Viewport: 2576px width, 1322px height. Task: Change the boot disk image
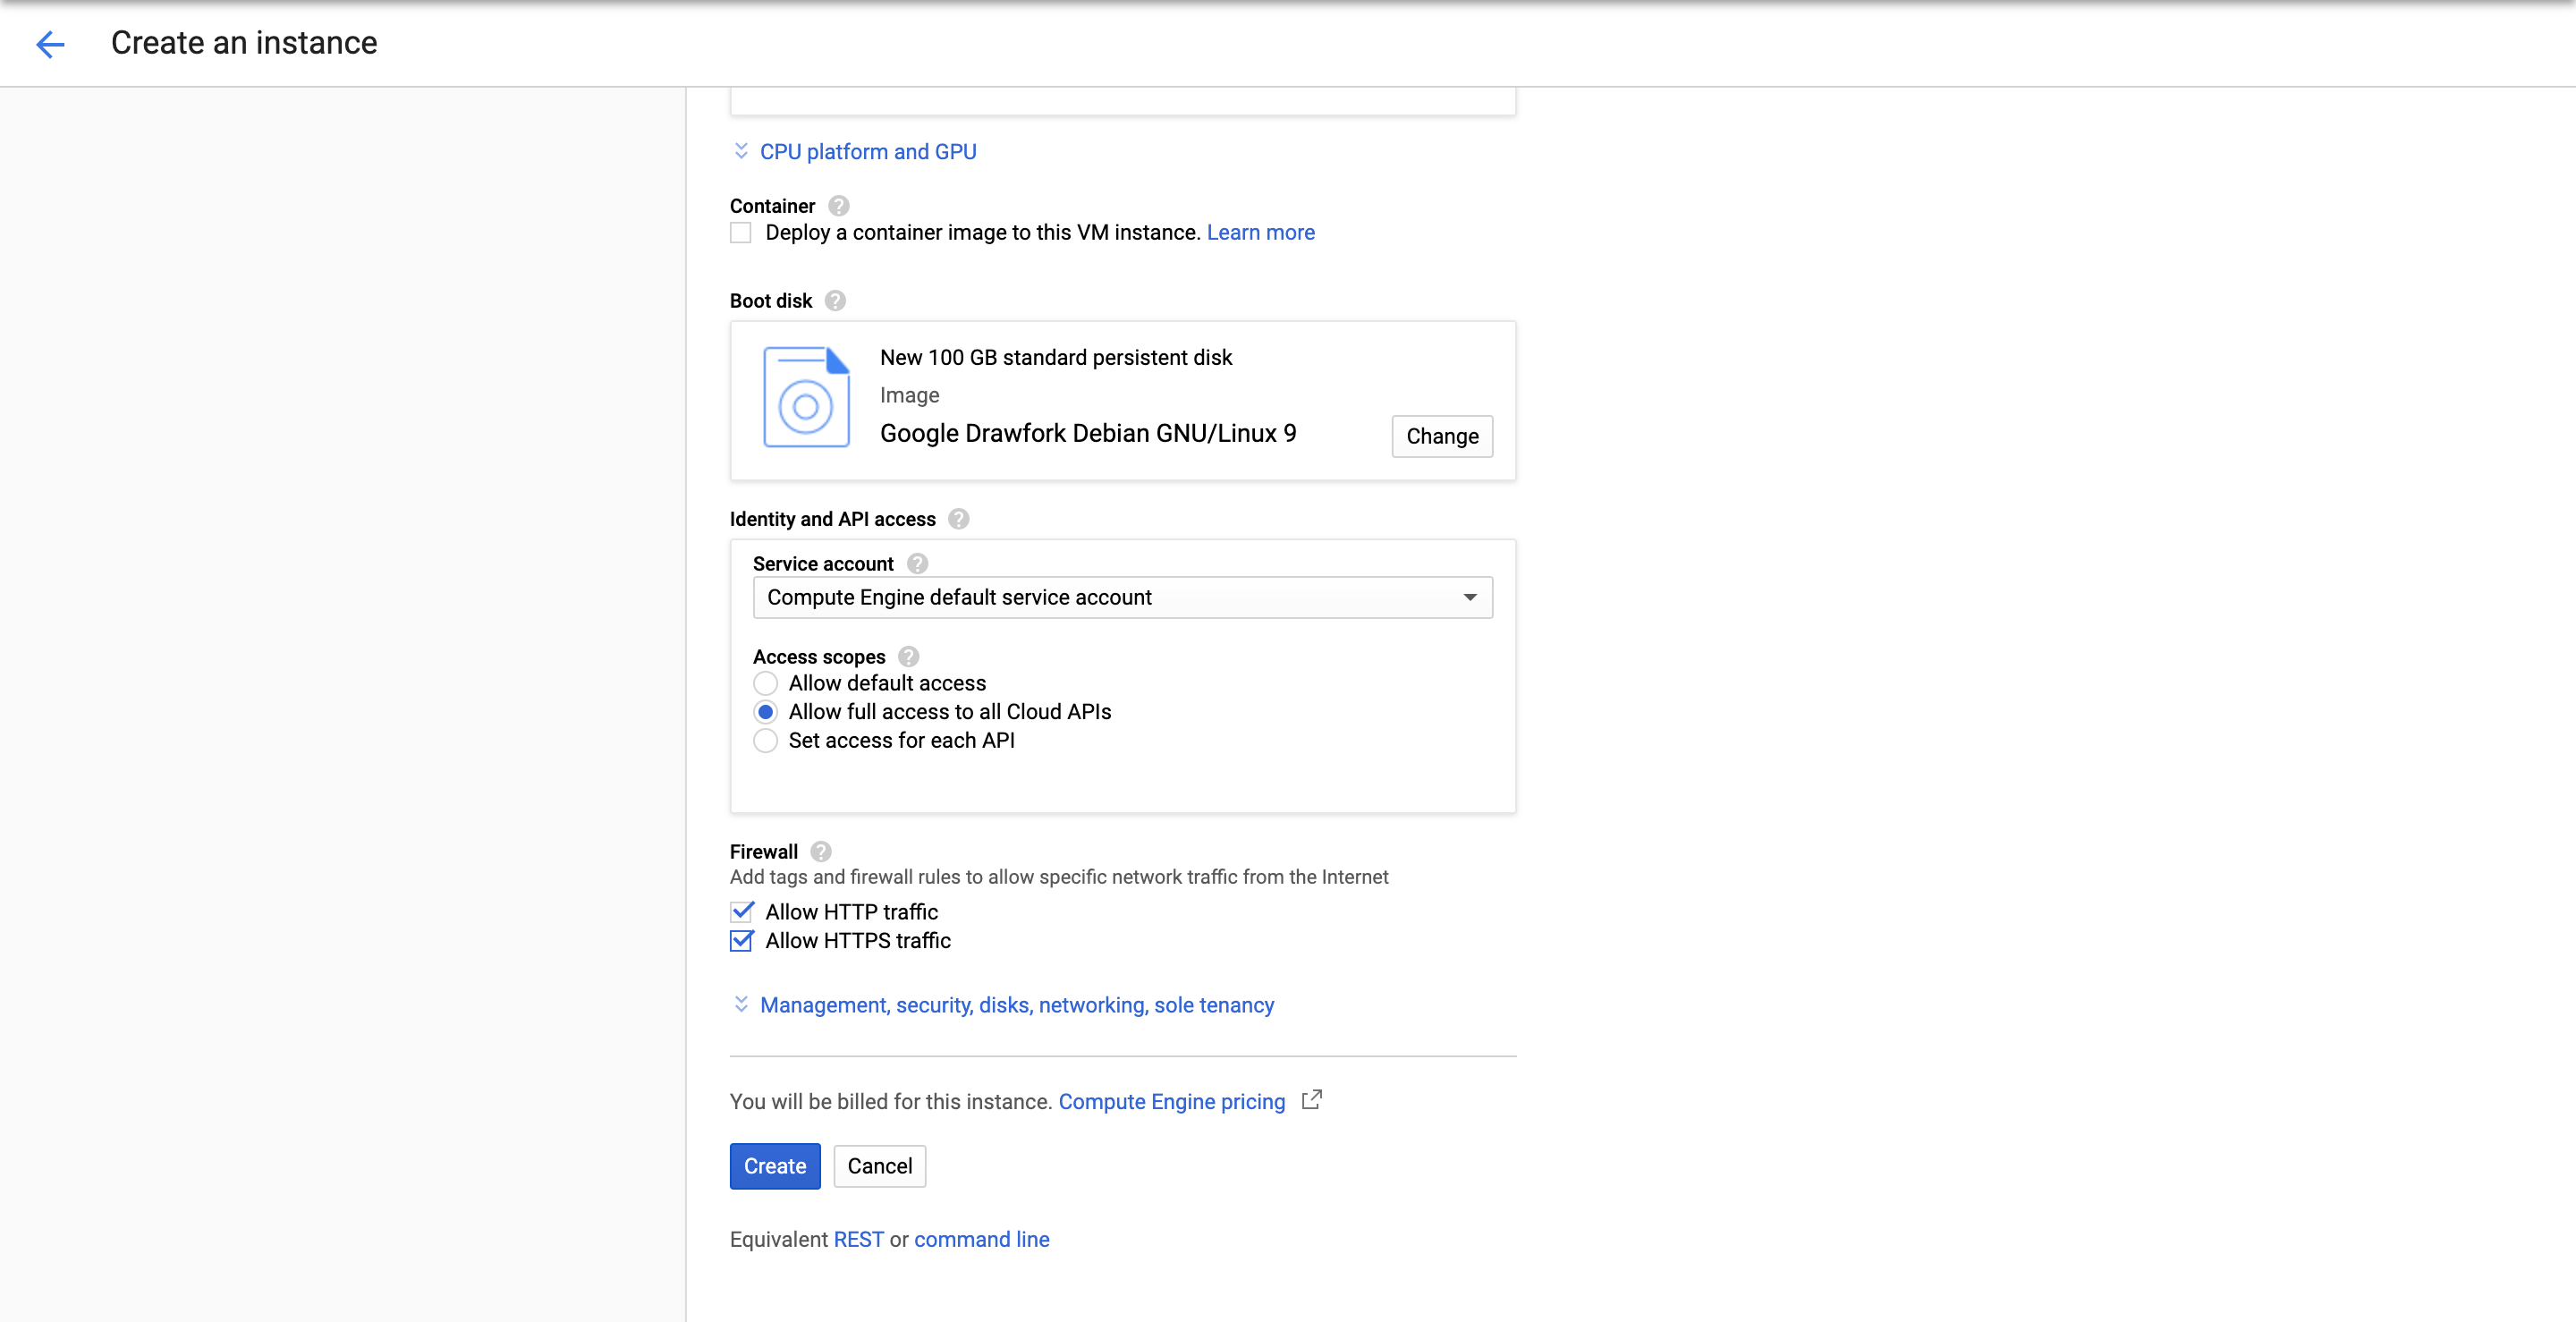tap(1441, 436)
